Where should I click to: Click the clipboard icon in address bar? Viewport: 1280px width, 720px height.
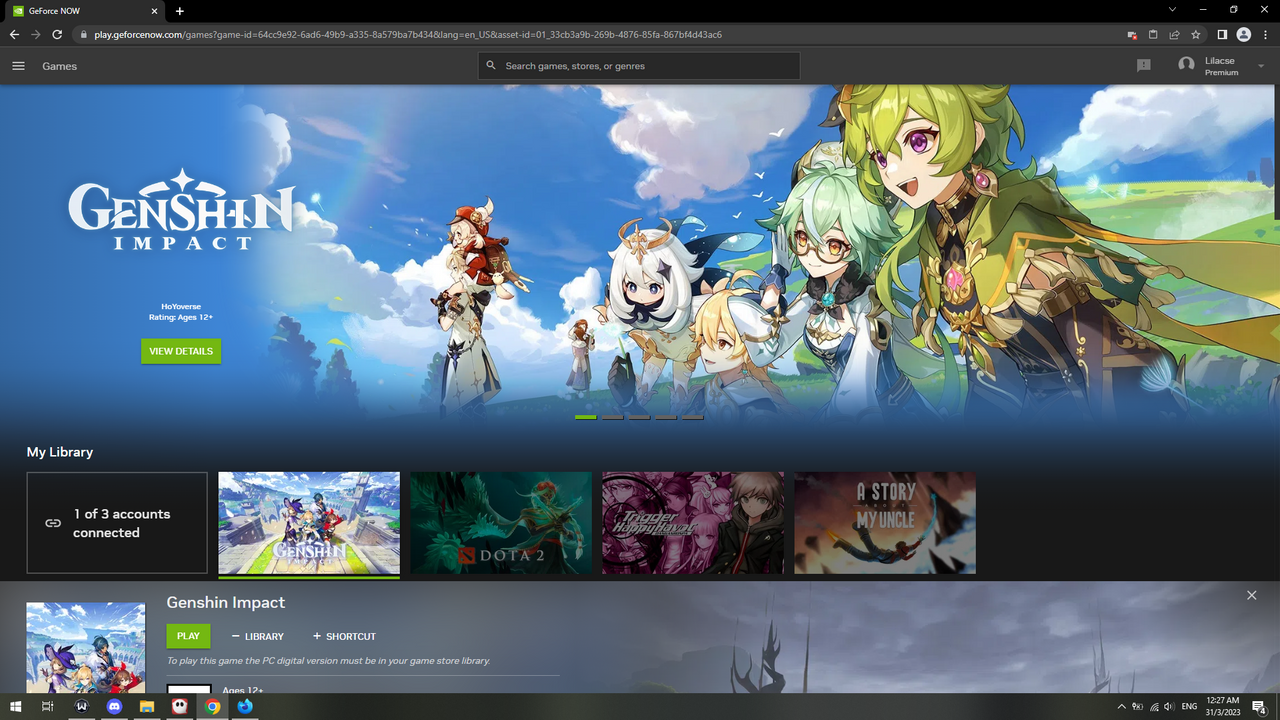pyautogui.click(x=1152, y=34)
